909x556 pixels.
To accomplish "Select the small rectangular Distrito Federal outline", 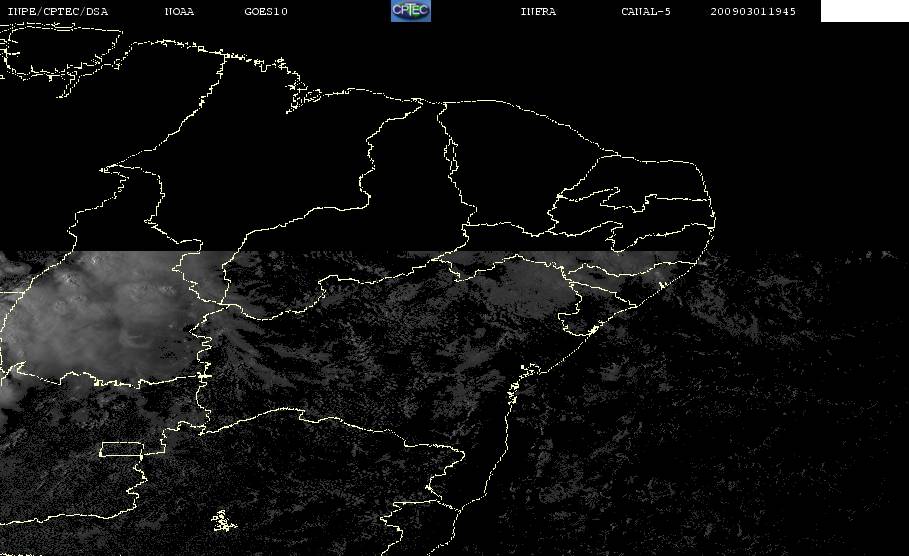I will pyautogui.click(x=122, y=449).
